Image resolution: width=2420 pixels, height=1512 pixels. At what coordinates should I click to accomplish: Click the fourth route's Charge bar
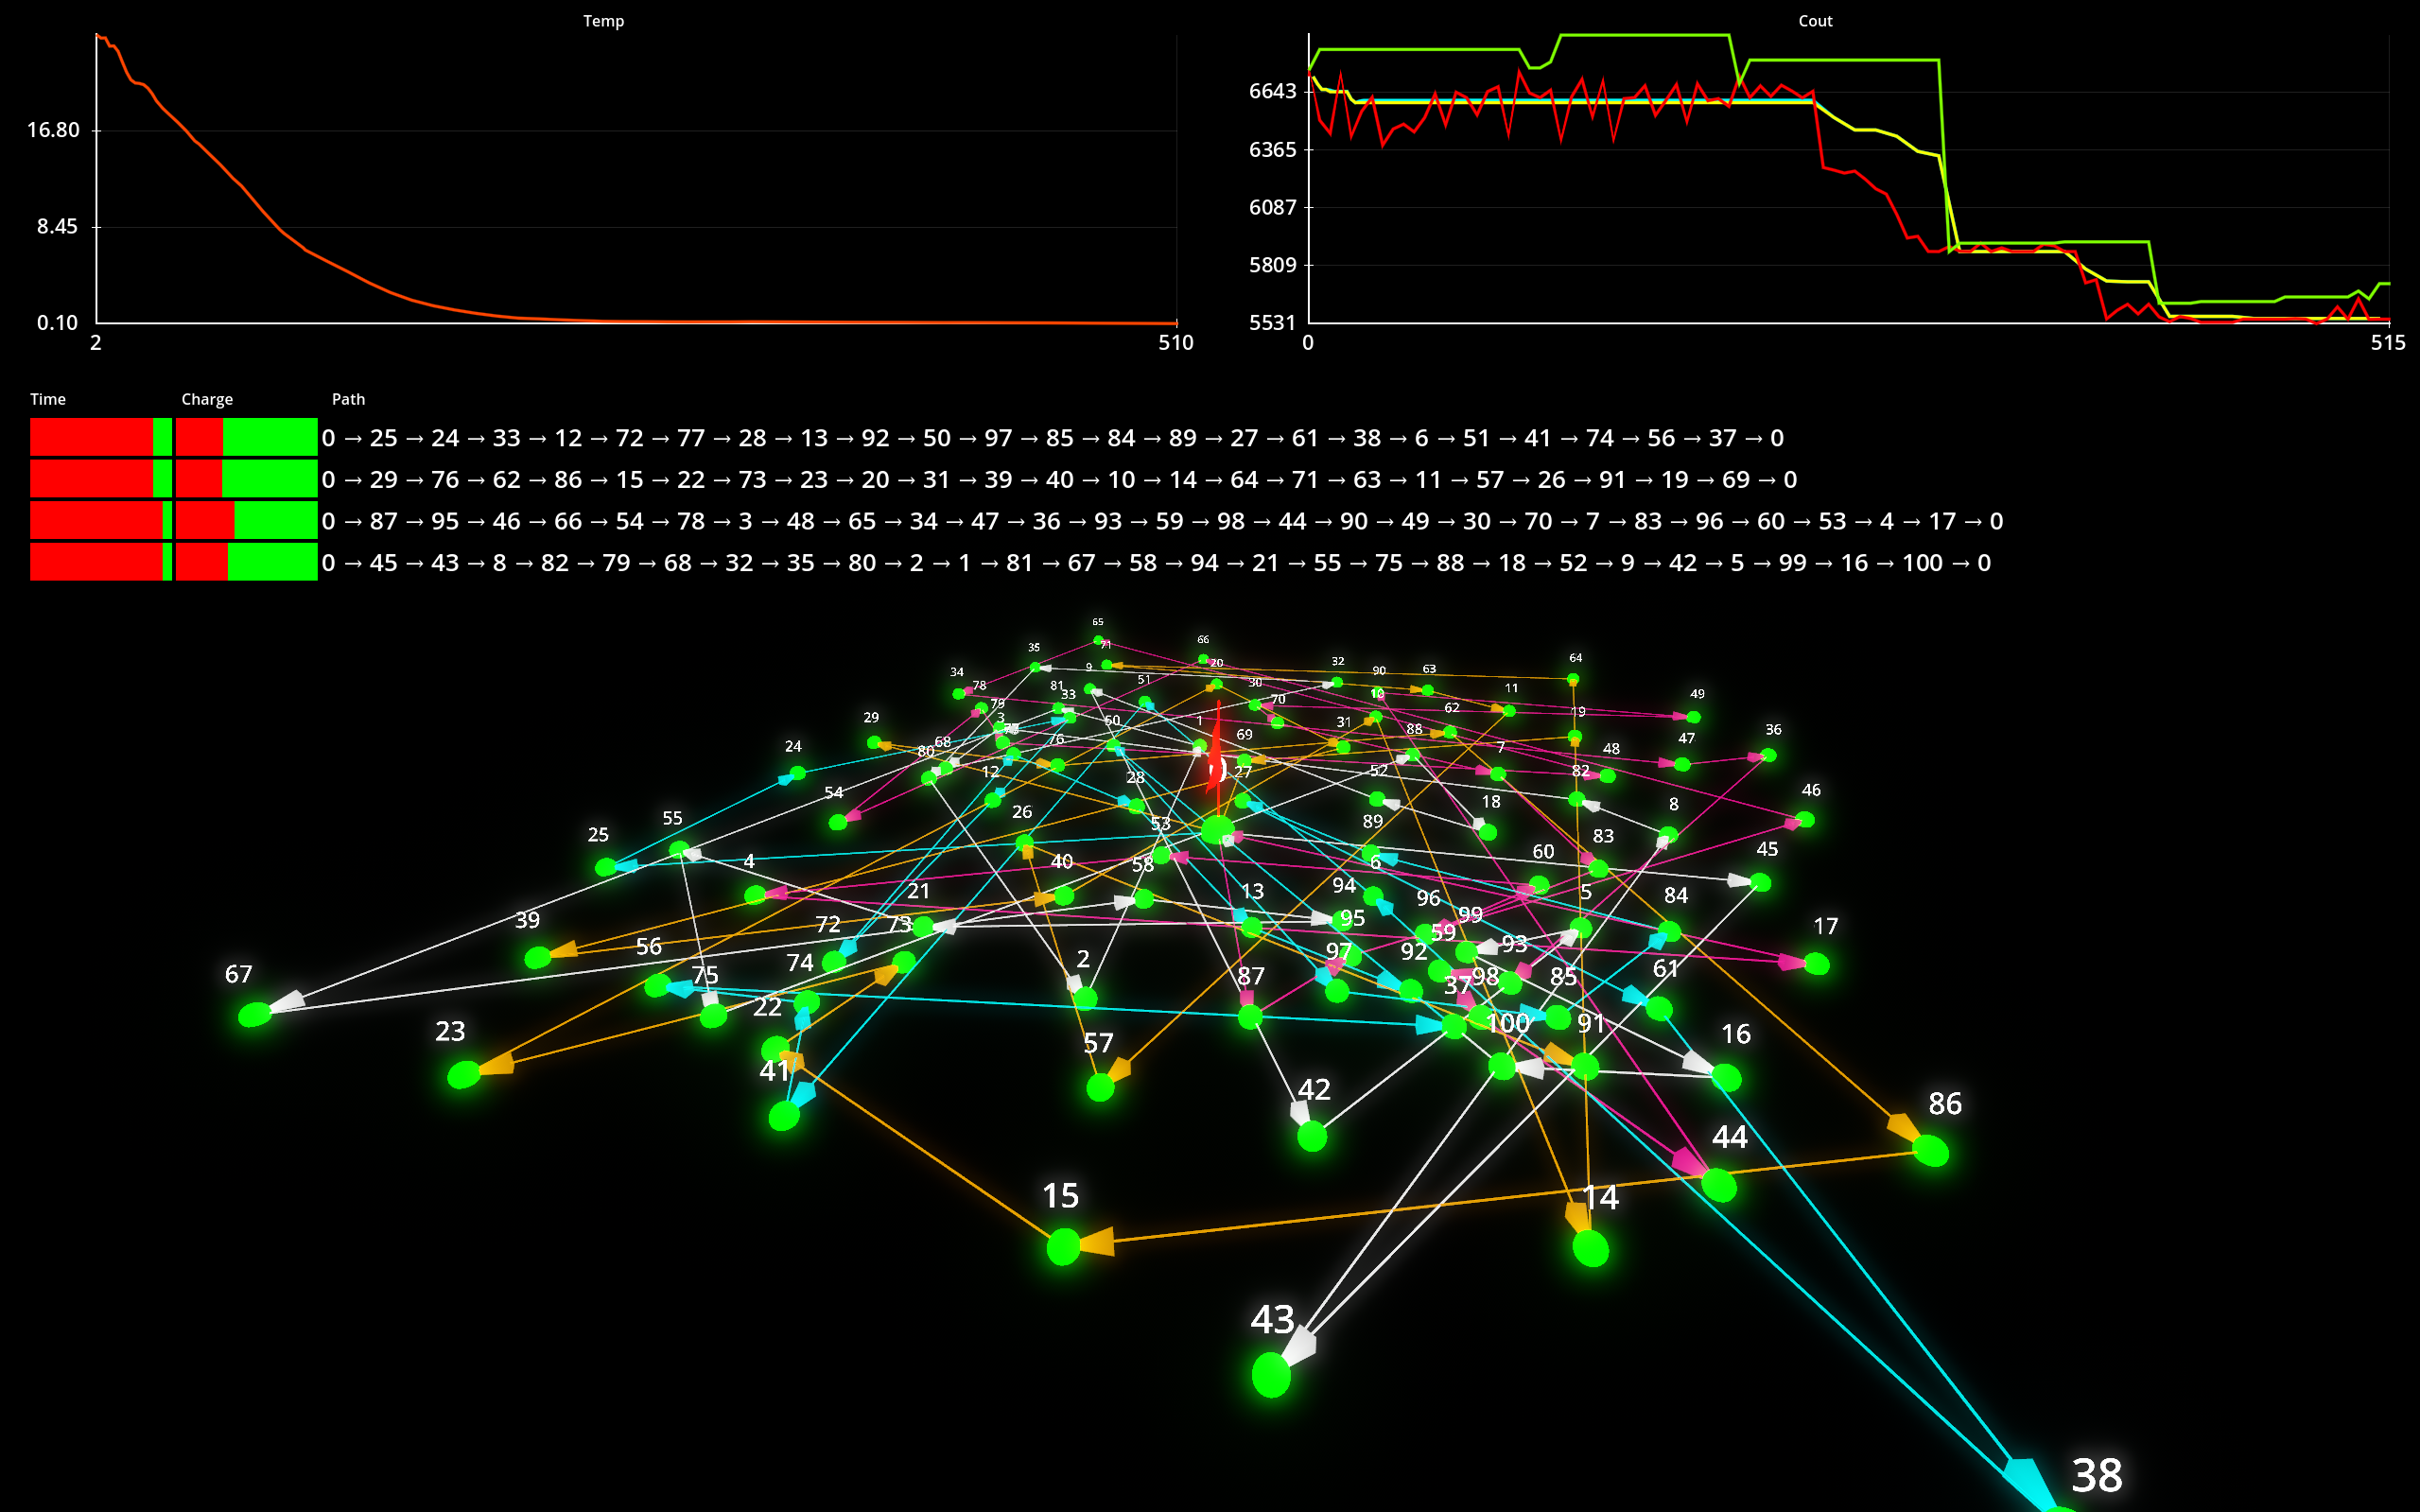tap(246, 562)
